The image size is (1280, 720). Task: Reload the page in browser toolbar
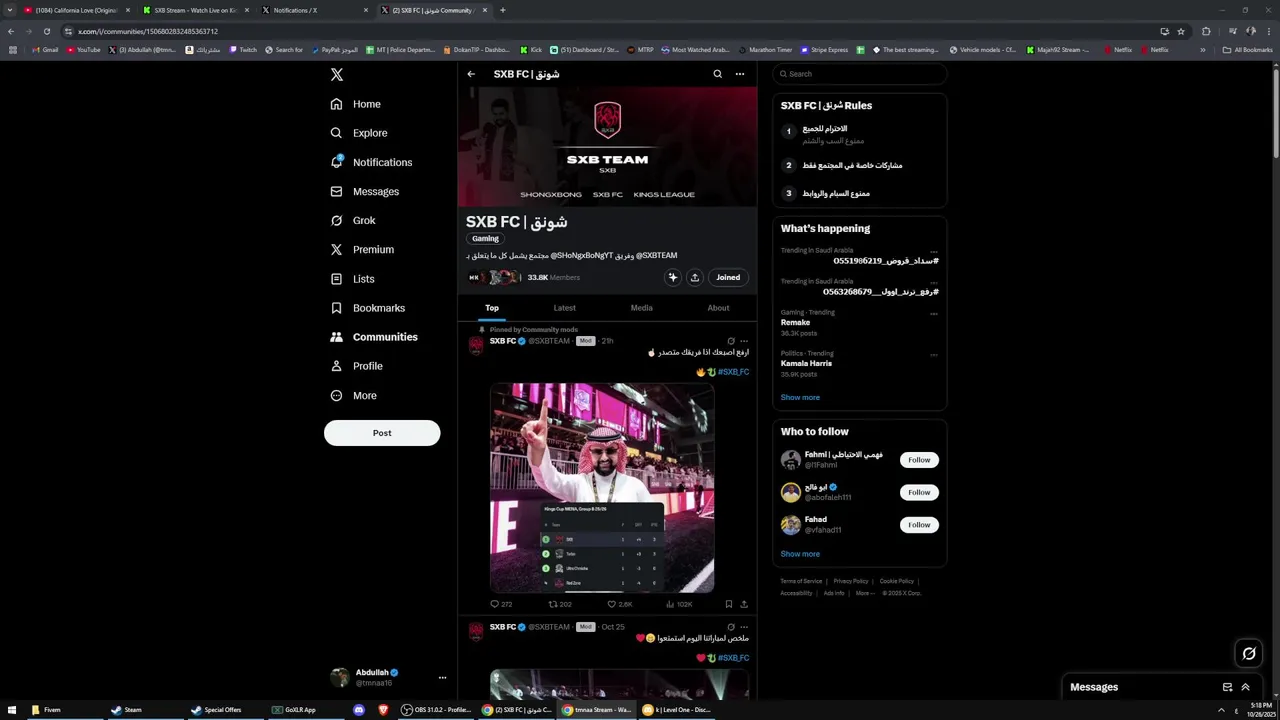coord(46,31)
